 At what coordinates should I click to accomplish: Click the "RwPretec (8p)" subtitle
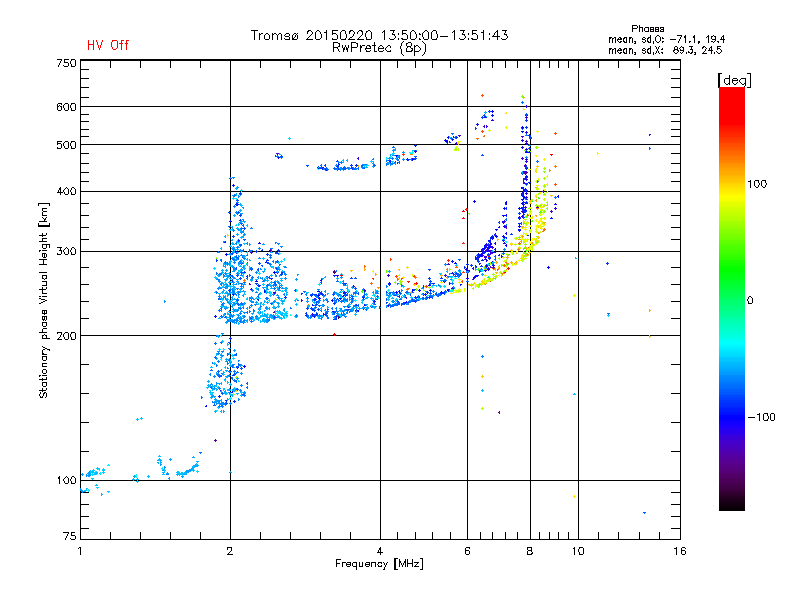click(379, 48)
